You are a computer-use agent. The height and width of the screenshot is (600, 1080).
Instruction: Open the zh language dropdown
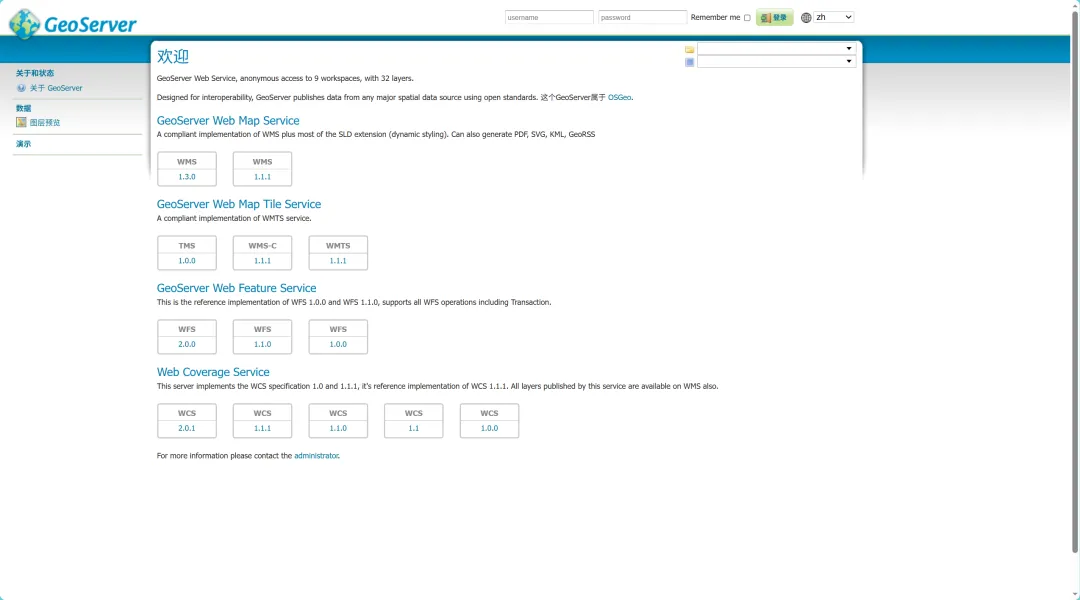point(833,17)
